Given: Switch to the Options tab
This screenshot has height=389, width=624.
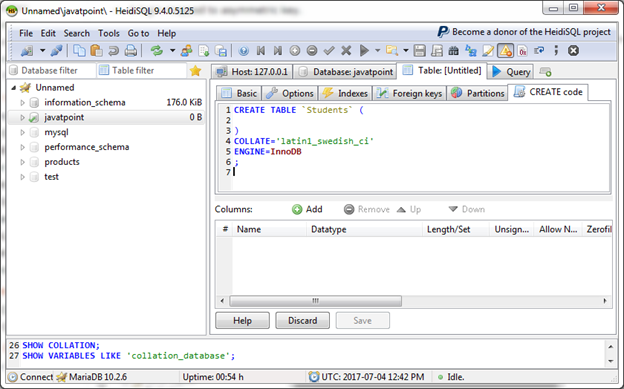Looking at the screenshot, I should 290,93.
